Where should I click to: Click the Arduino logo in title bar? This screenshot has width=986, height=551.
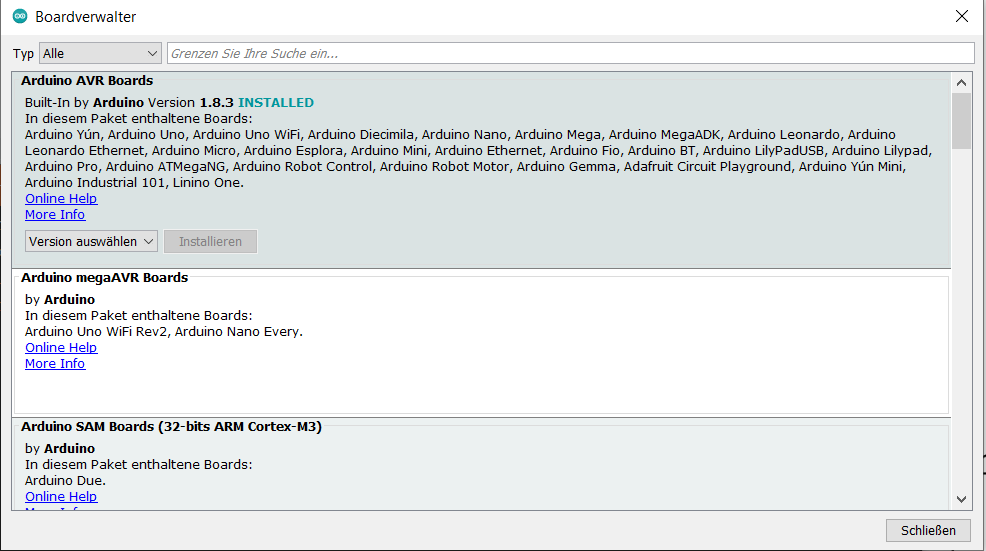[20, 17]
